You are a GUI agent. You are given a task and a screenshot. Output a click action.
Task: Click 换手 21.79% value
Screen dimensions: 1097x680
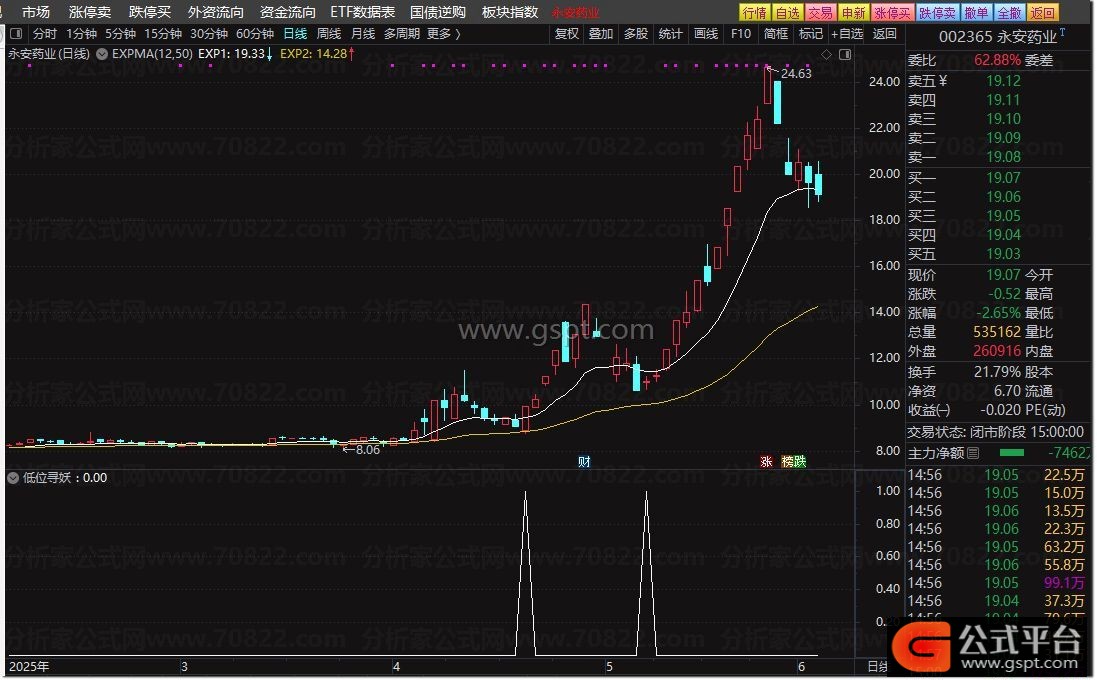click(997, 372)
